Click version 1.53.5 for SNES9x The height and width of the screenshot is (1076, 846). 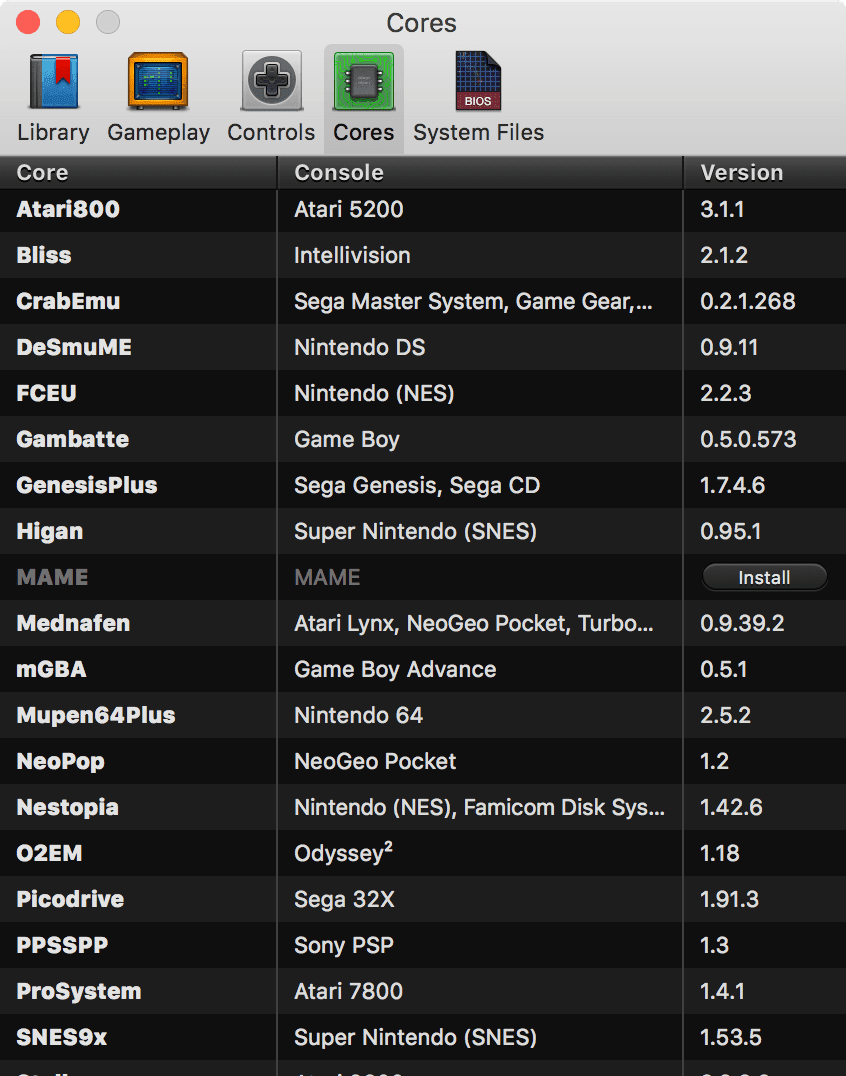click(731, 1037)
